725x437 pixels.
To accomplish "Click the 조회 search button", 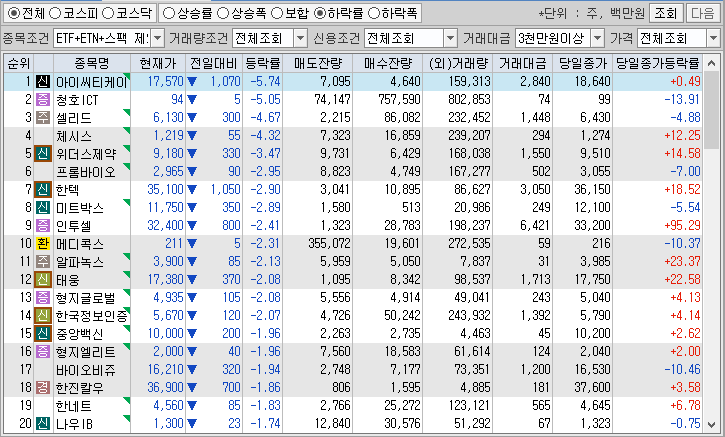I will coord(665,13).
